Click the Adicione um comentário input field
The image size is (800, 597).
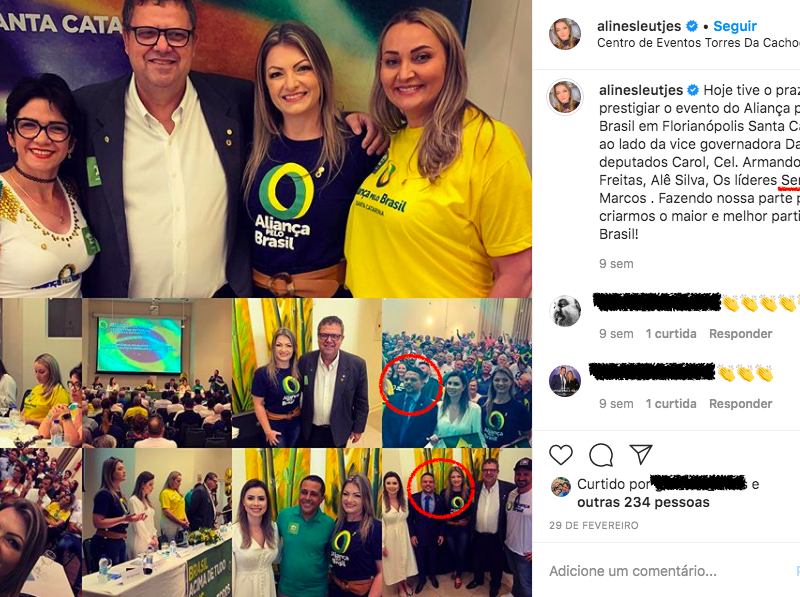663,571
